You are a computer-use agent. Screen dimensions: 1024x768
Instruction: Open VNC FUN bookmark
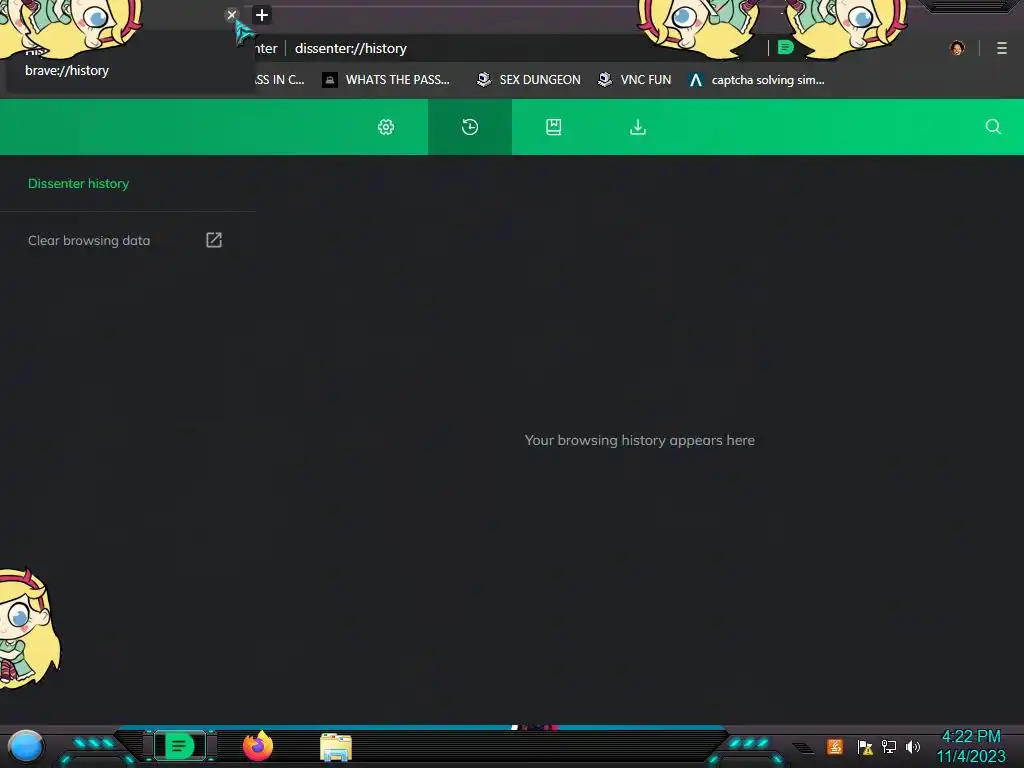[635, 80]
